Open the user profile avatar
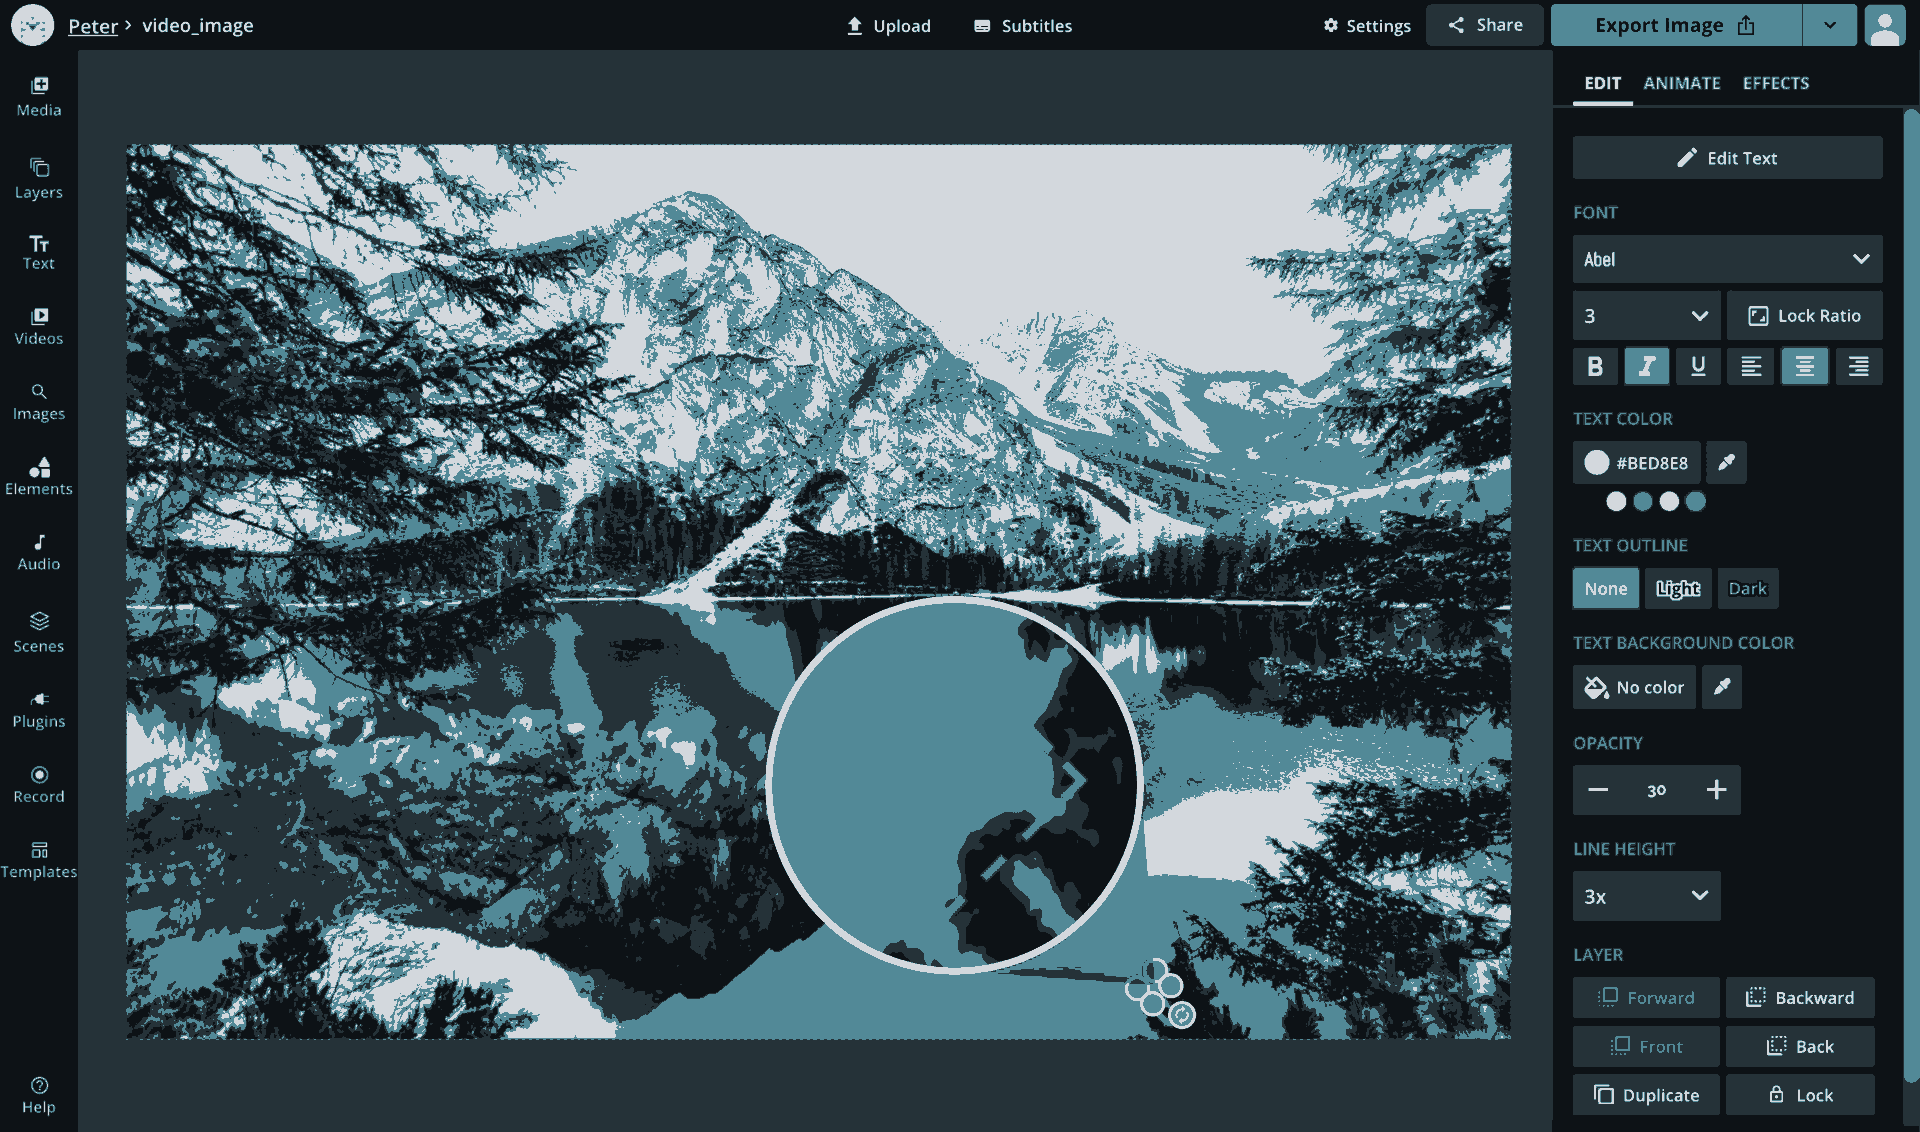The width and height of the screenshot is (1920, 1132). click(x=1884, y=25)
